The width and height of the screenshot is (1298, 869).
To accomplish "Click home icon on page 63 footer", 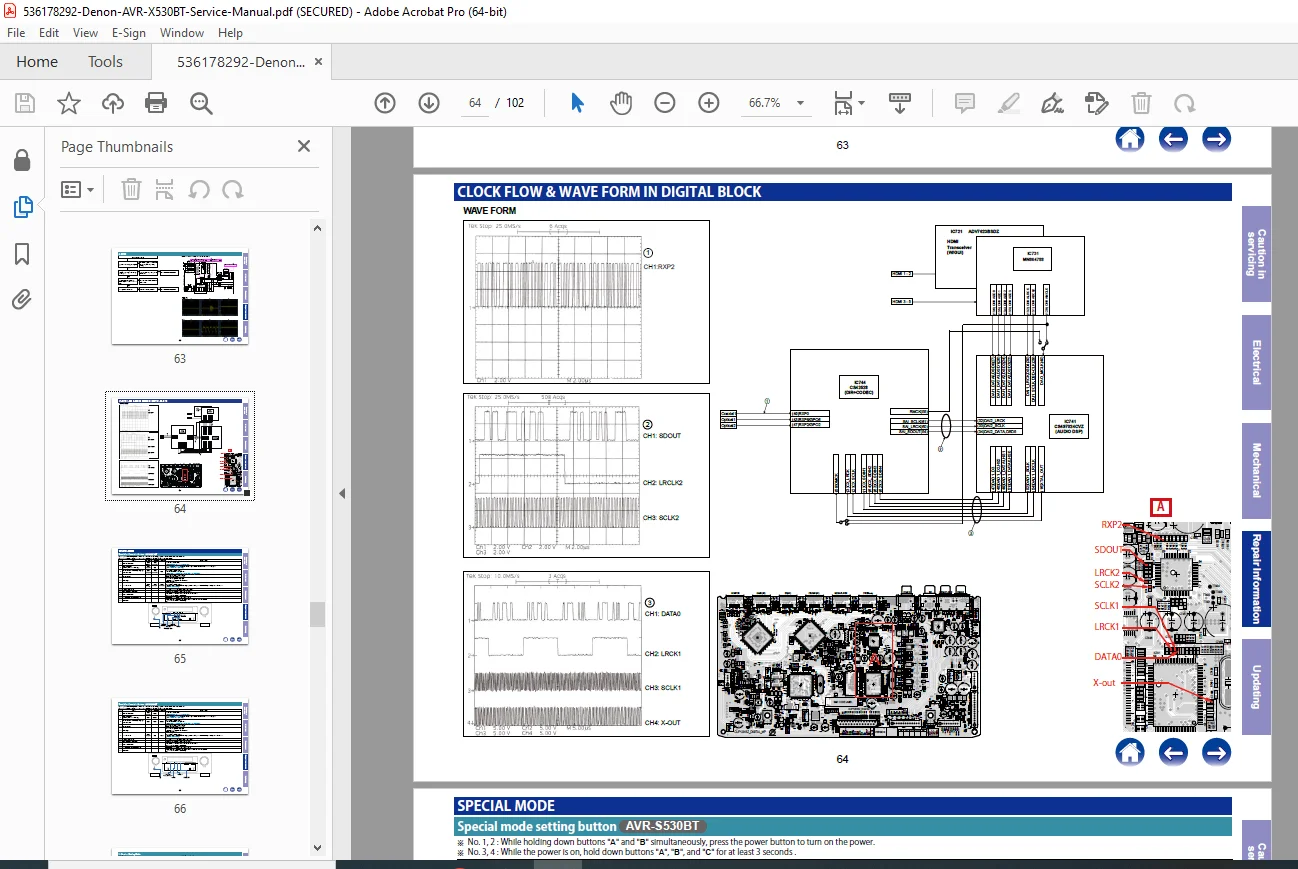I will click(1130, 139).
